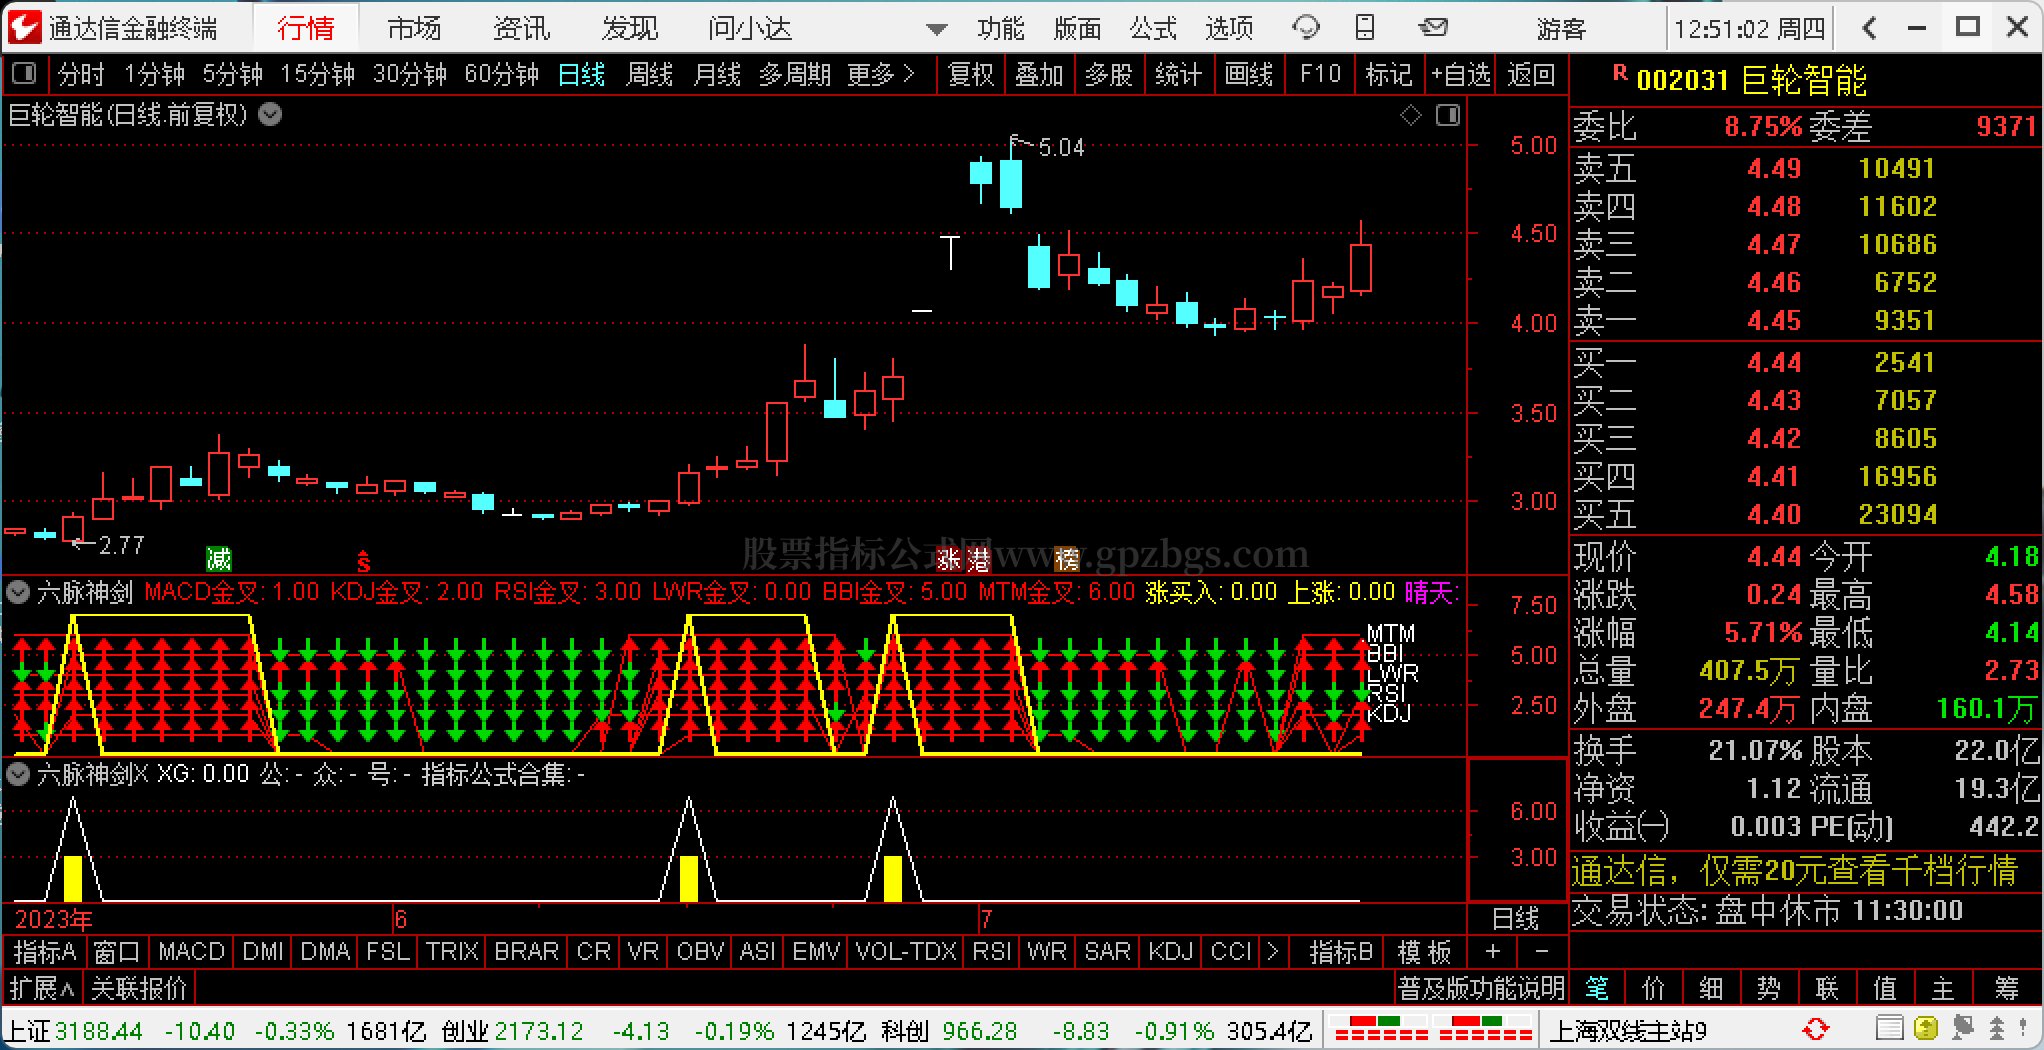2044x1050 pixels.
Task: Select the 1分钟 period
Action: pos(154,74)
